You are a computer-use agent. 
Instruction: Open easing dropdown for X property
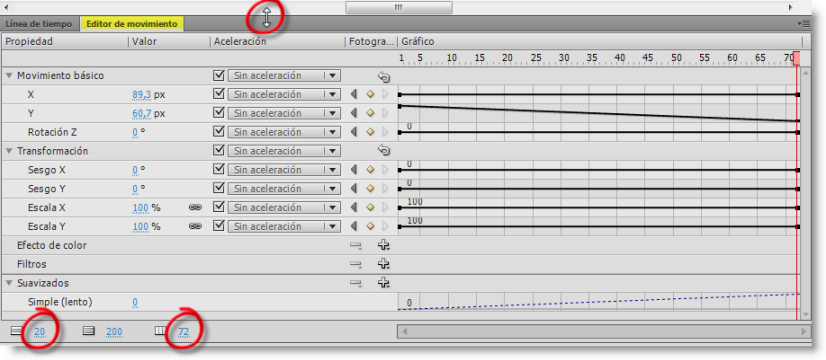point(284,95)
